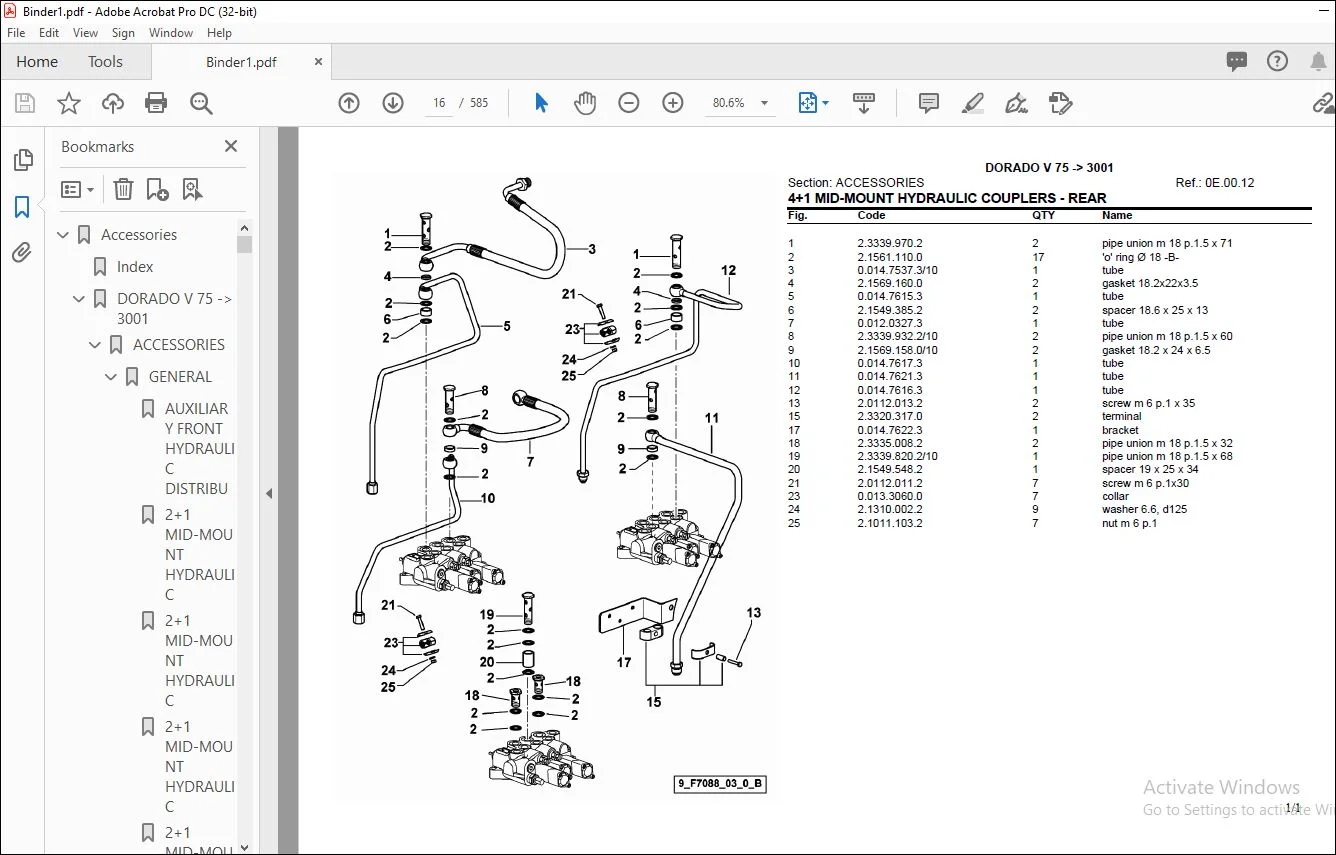Open the File menu
This screenshot has height=855, width=1336.
[16, 33]
